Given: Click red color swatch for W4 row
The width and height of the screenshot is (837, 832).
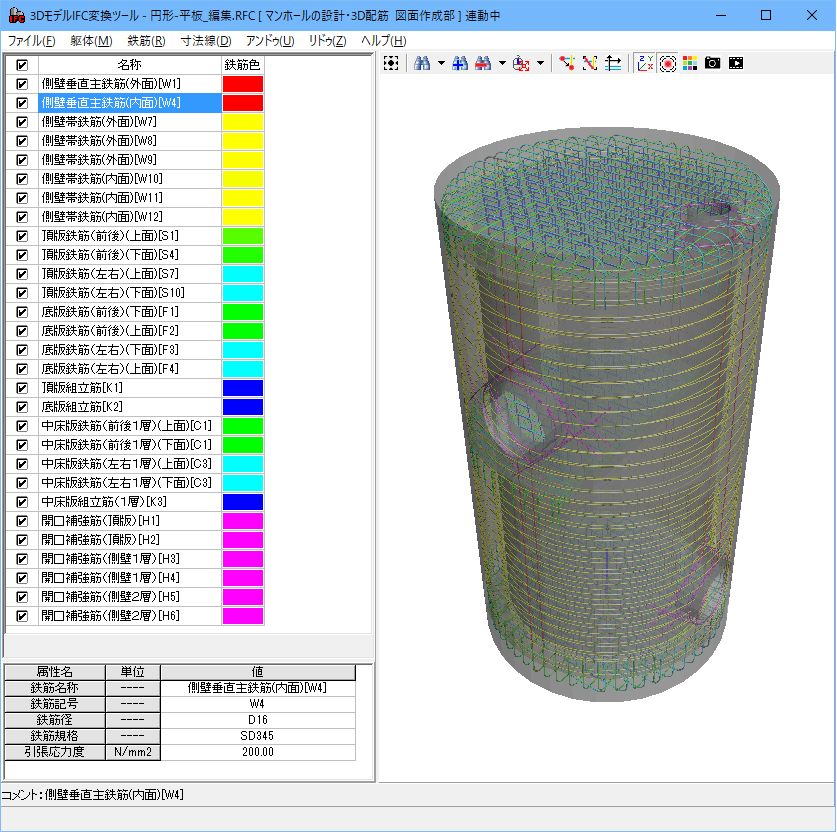Looking at the screenshot, I should point(243,103).
